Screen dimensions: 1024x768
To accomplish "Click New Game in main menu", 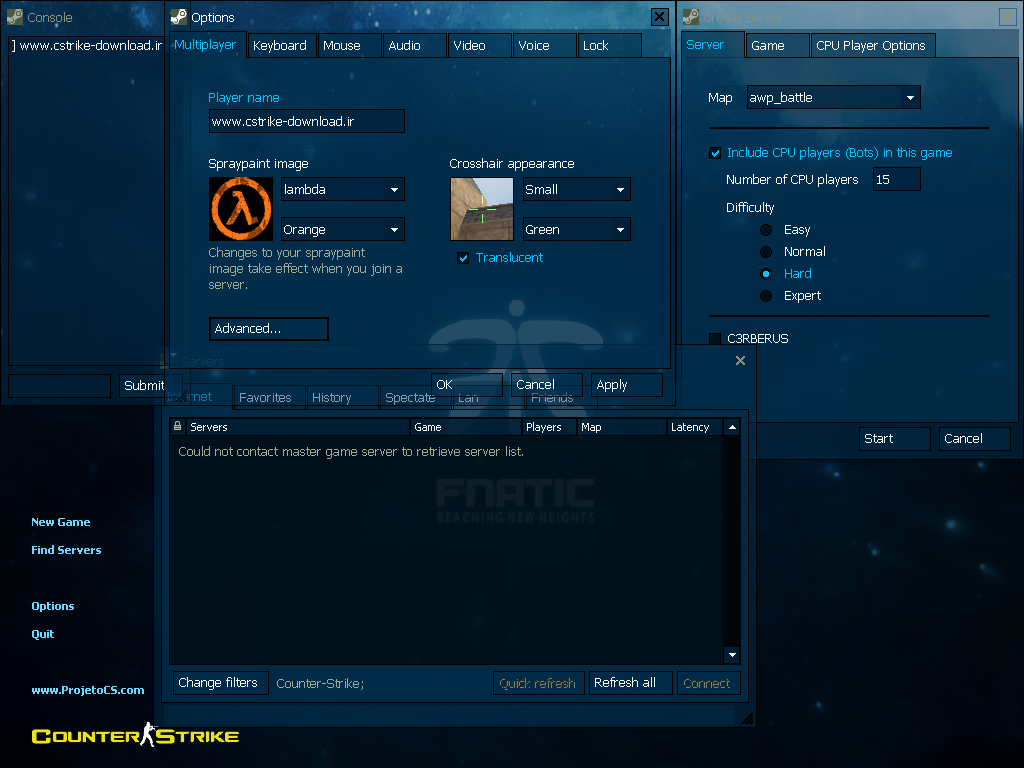I will 61,522.
